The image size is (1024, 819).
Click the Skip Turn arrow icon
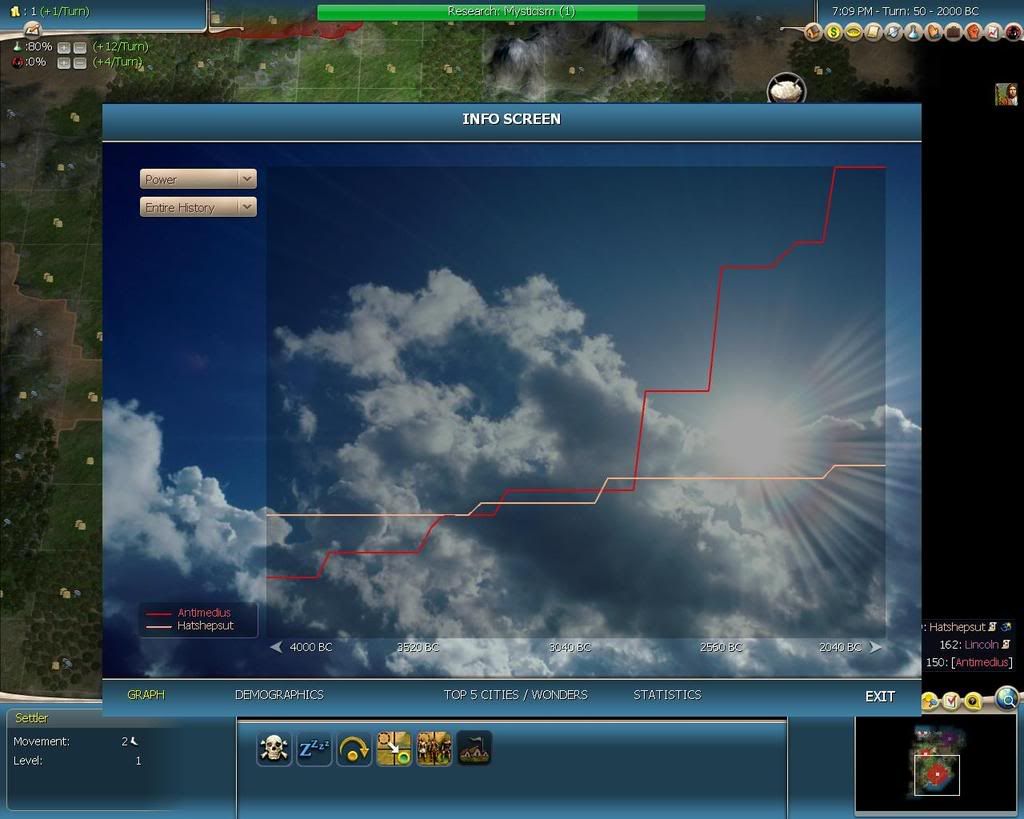[354, 748]
